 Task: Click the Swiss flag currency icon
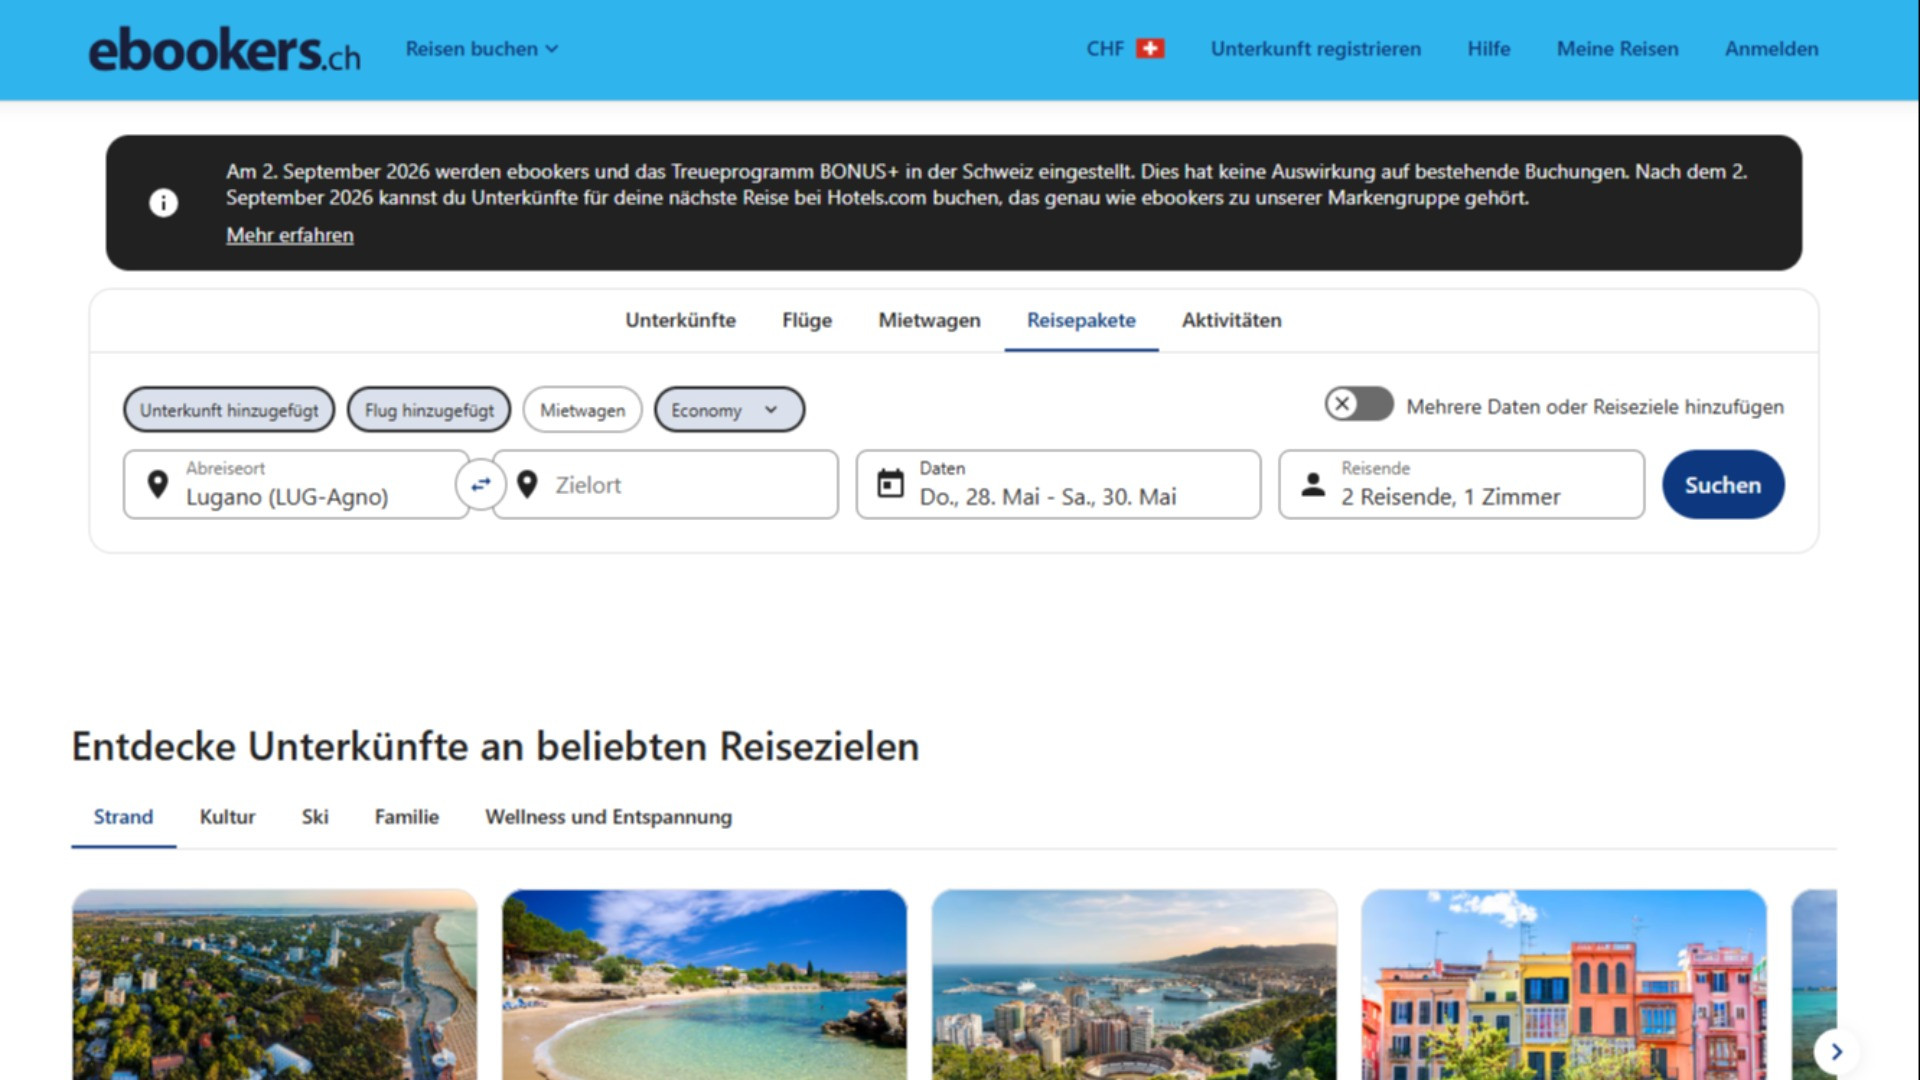1150,48
